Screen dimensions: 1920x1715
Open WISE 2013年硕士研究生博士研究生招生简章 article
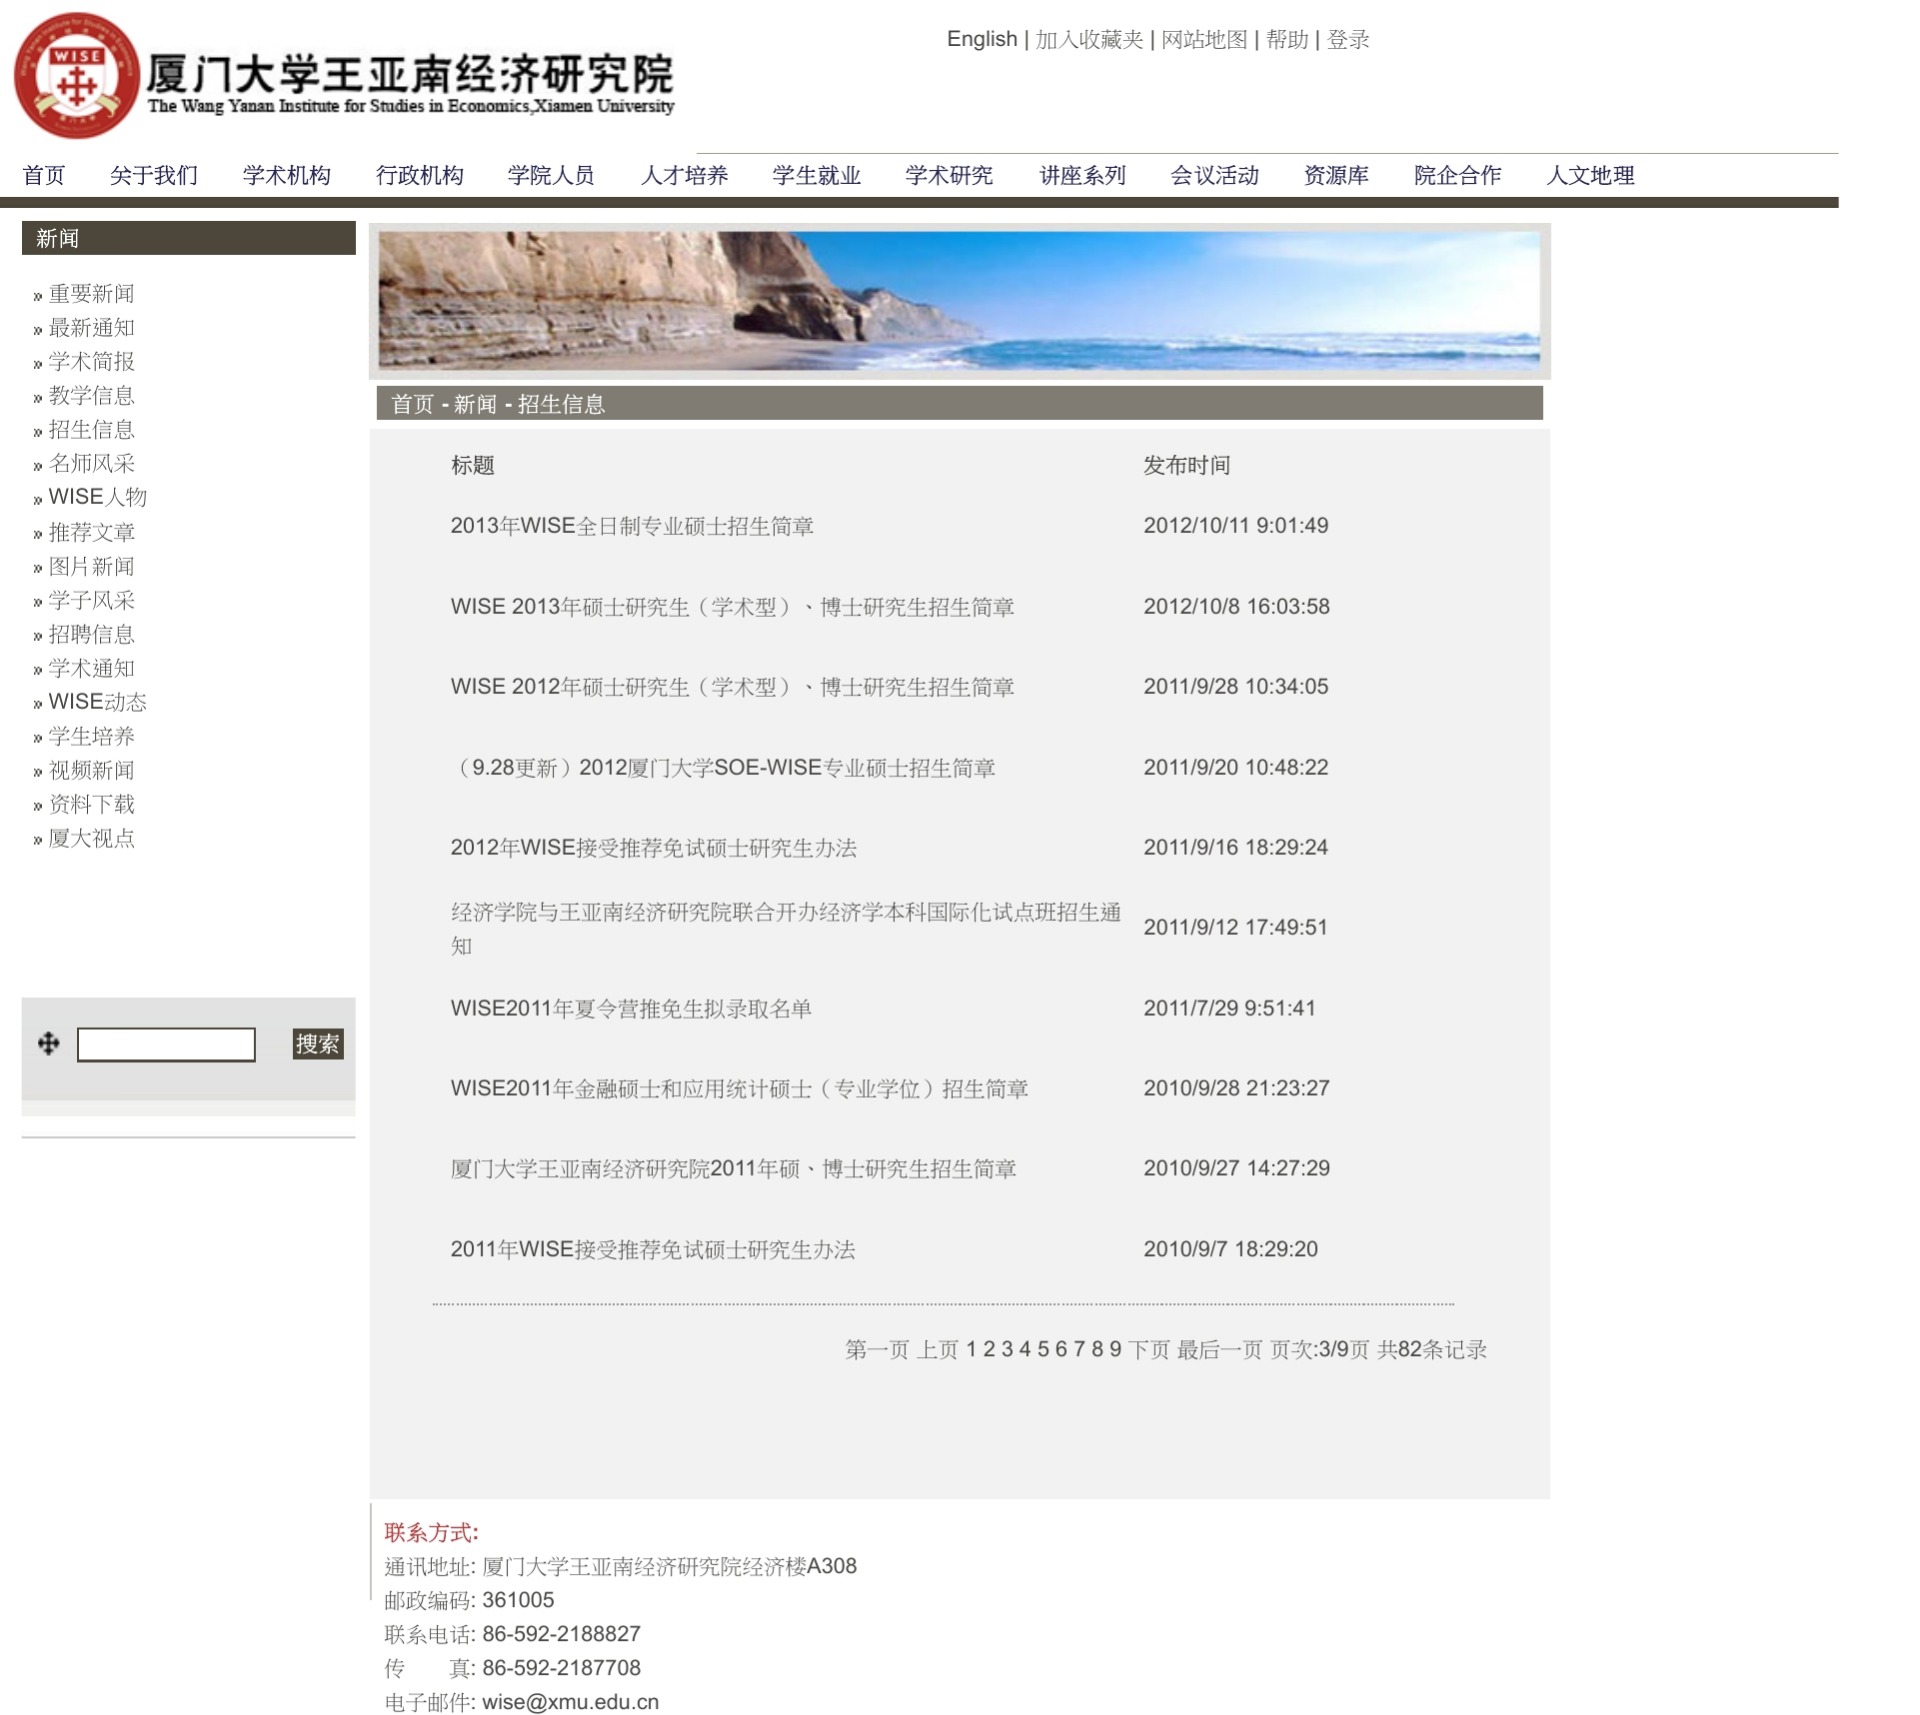[x=732, y=607]
